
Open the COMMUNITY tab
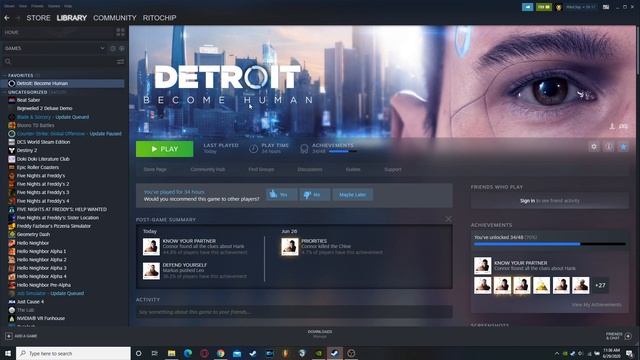115,18
